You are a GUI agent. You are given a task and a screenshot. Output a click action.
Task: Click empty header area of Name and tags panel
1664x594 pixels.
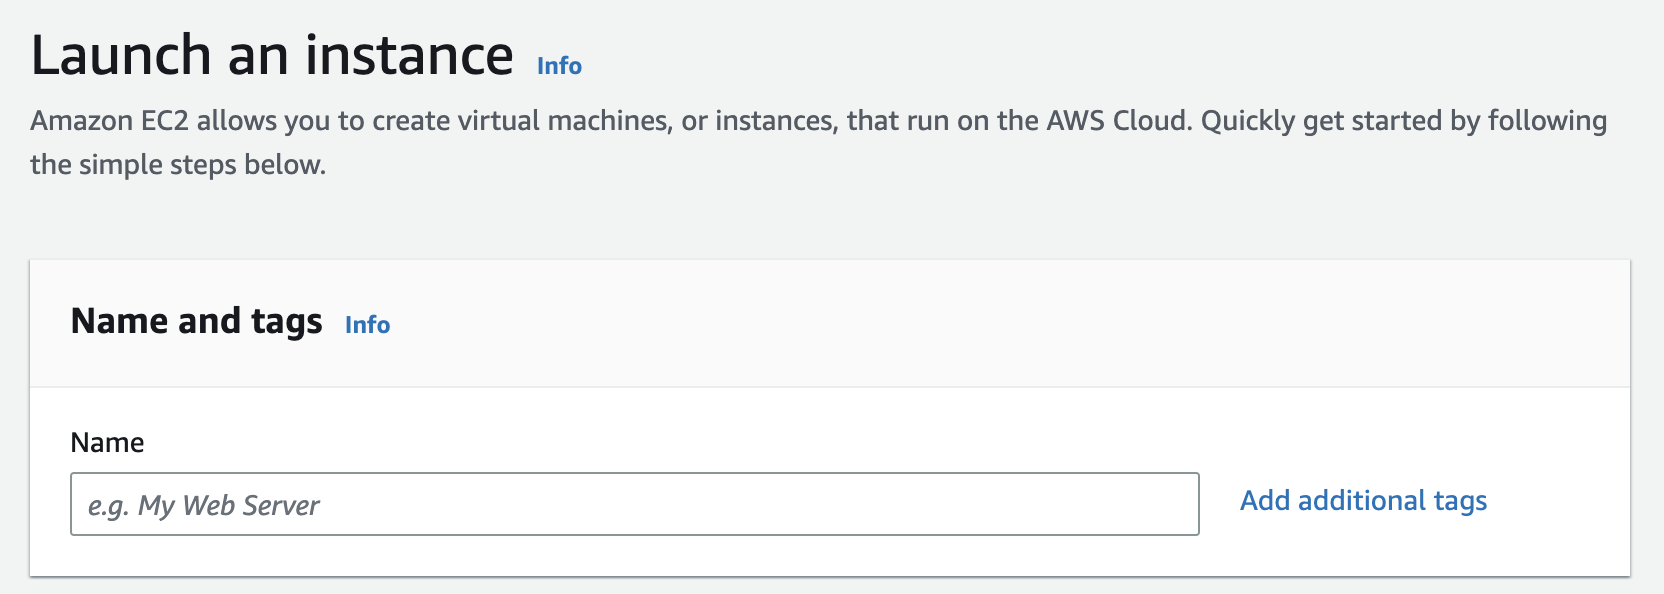1000,322
